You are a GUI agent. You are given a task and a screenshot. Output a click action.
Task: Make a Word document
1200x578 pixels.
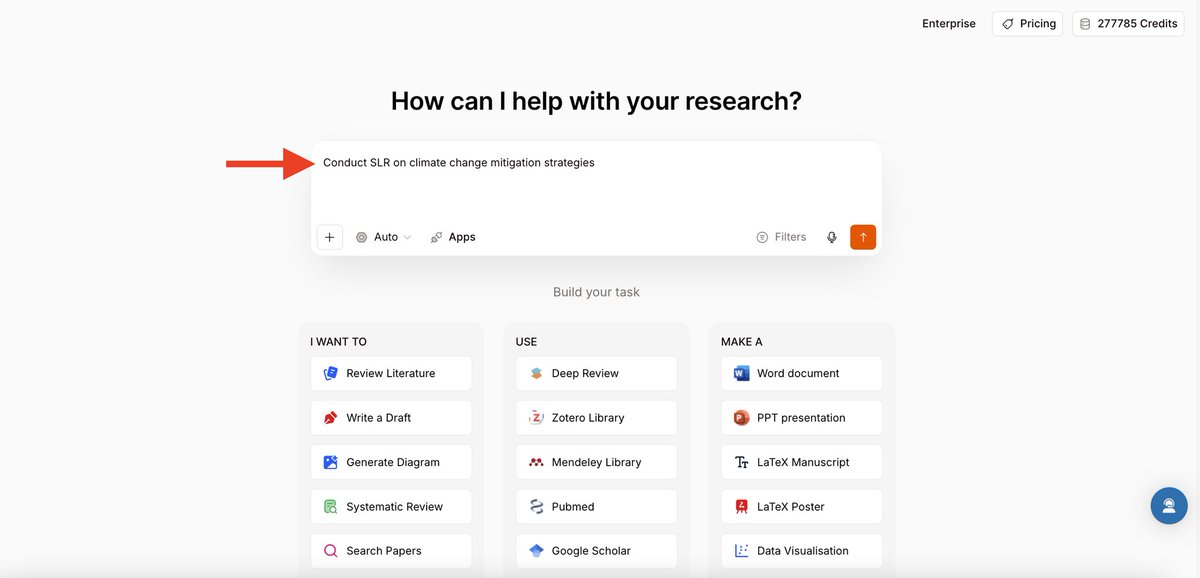click(802, 373)
